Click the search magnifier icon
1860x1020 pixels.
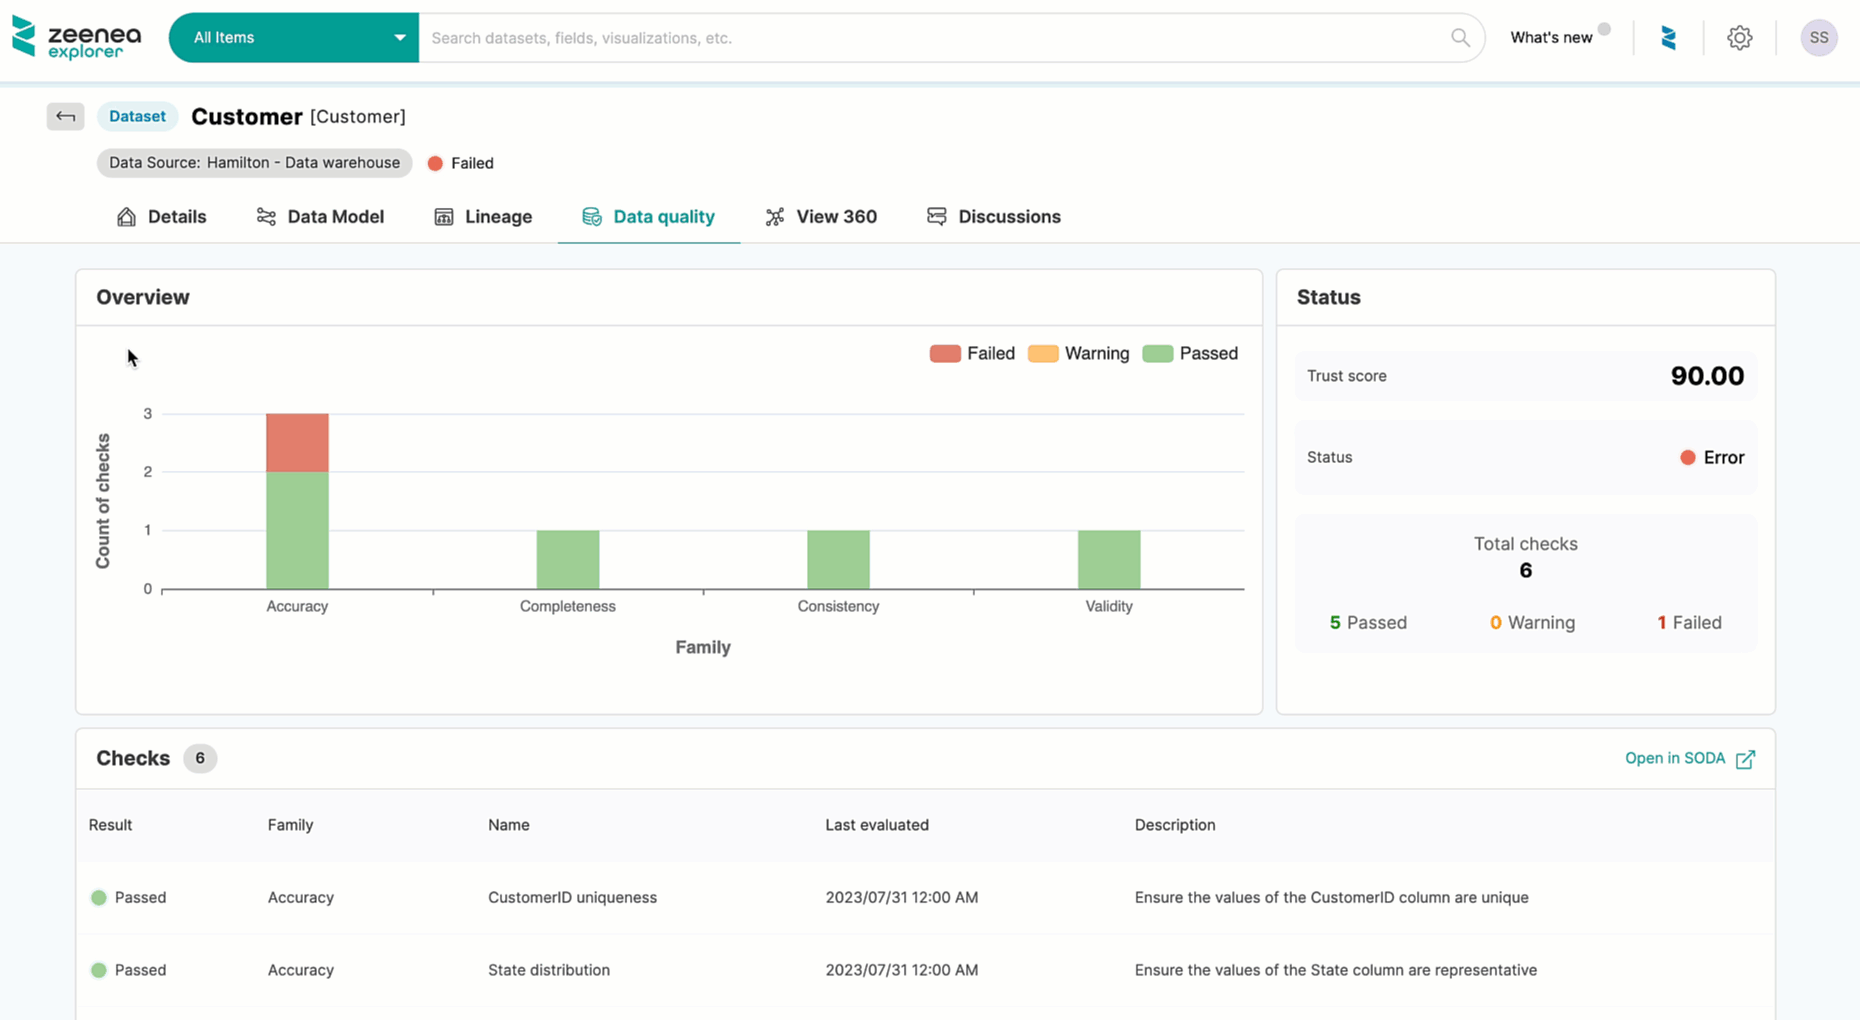[1459, 37]
